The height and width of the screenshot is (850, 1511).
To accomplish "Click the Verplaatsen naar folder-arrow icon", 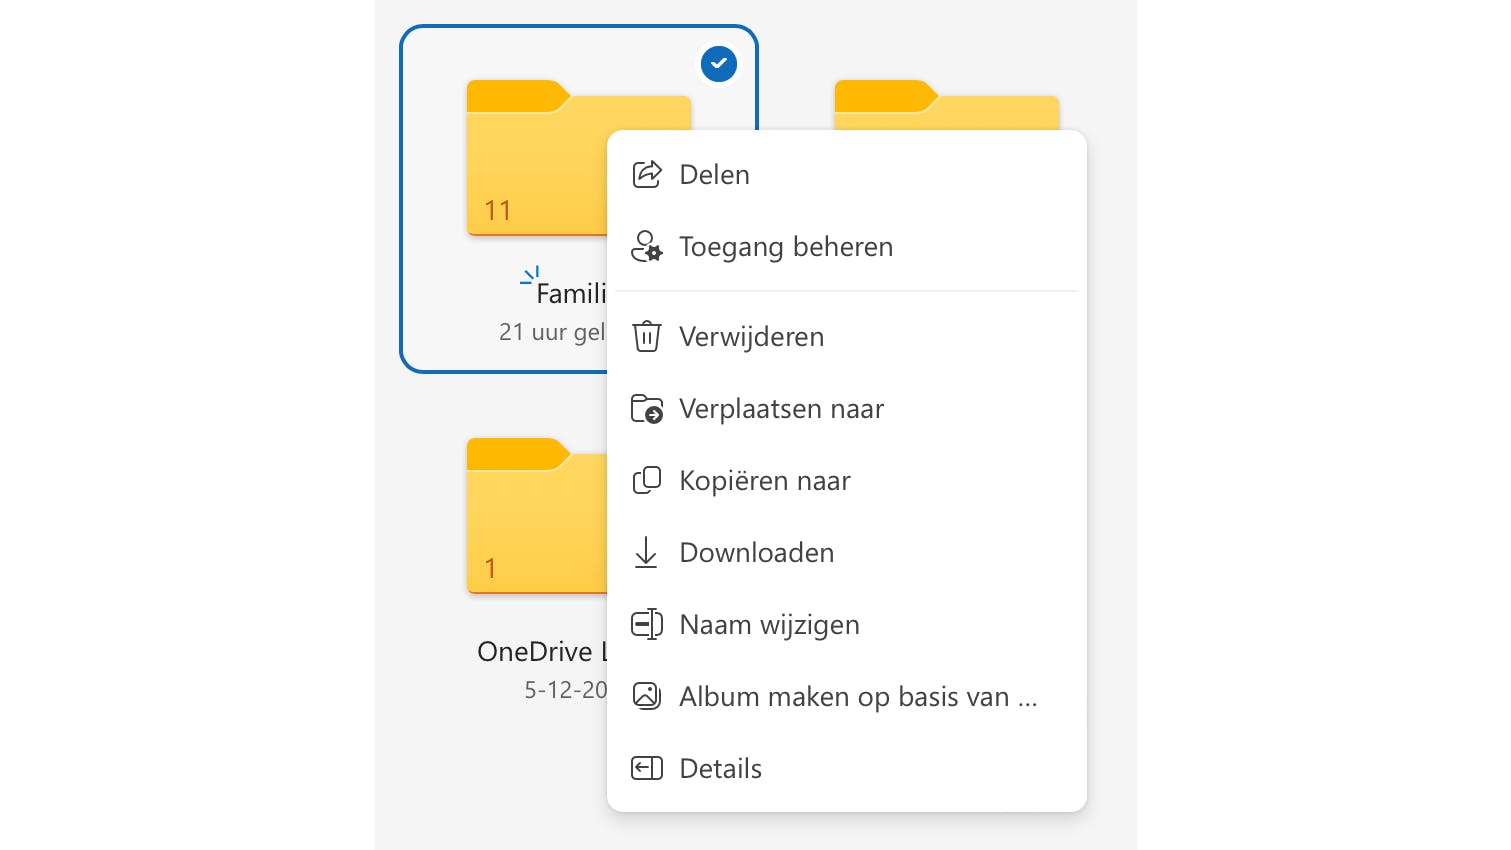I will (647, 408).
